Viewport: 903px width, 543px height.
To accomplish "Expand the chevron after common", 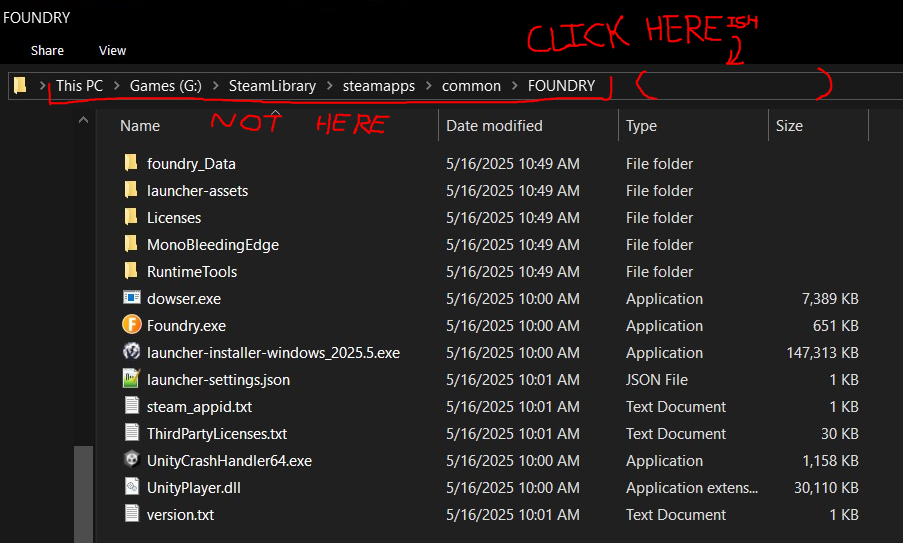I will pyautogui.click(x=514, y=86).
